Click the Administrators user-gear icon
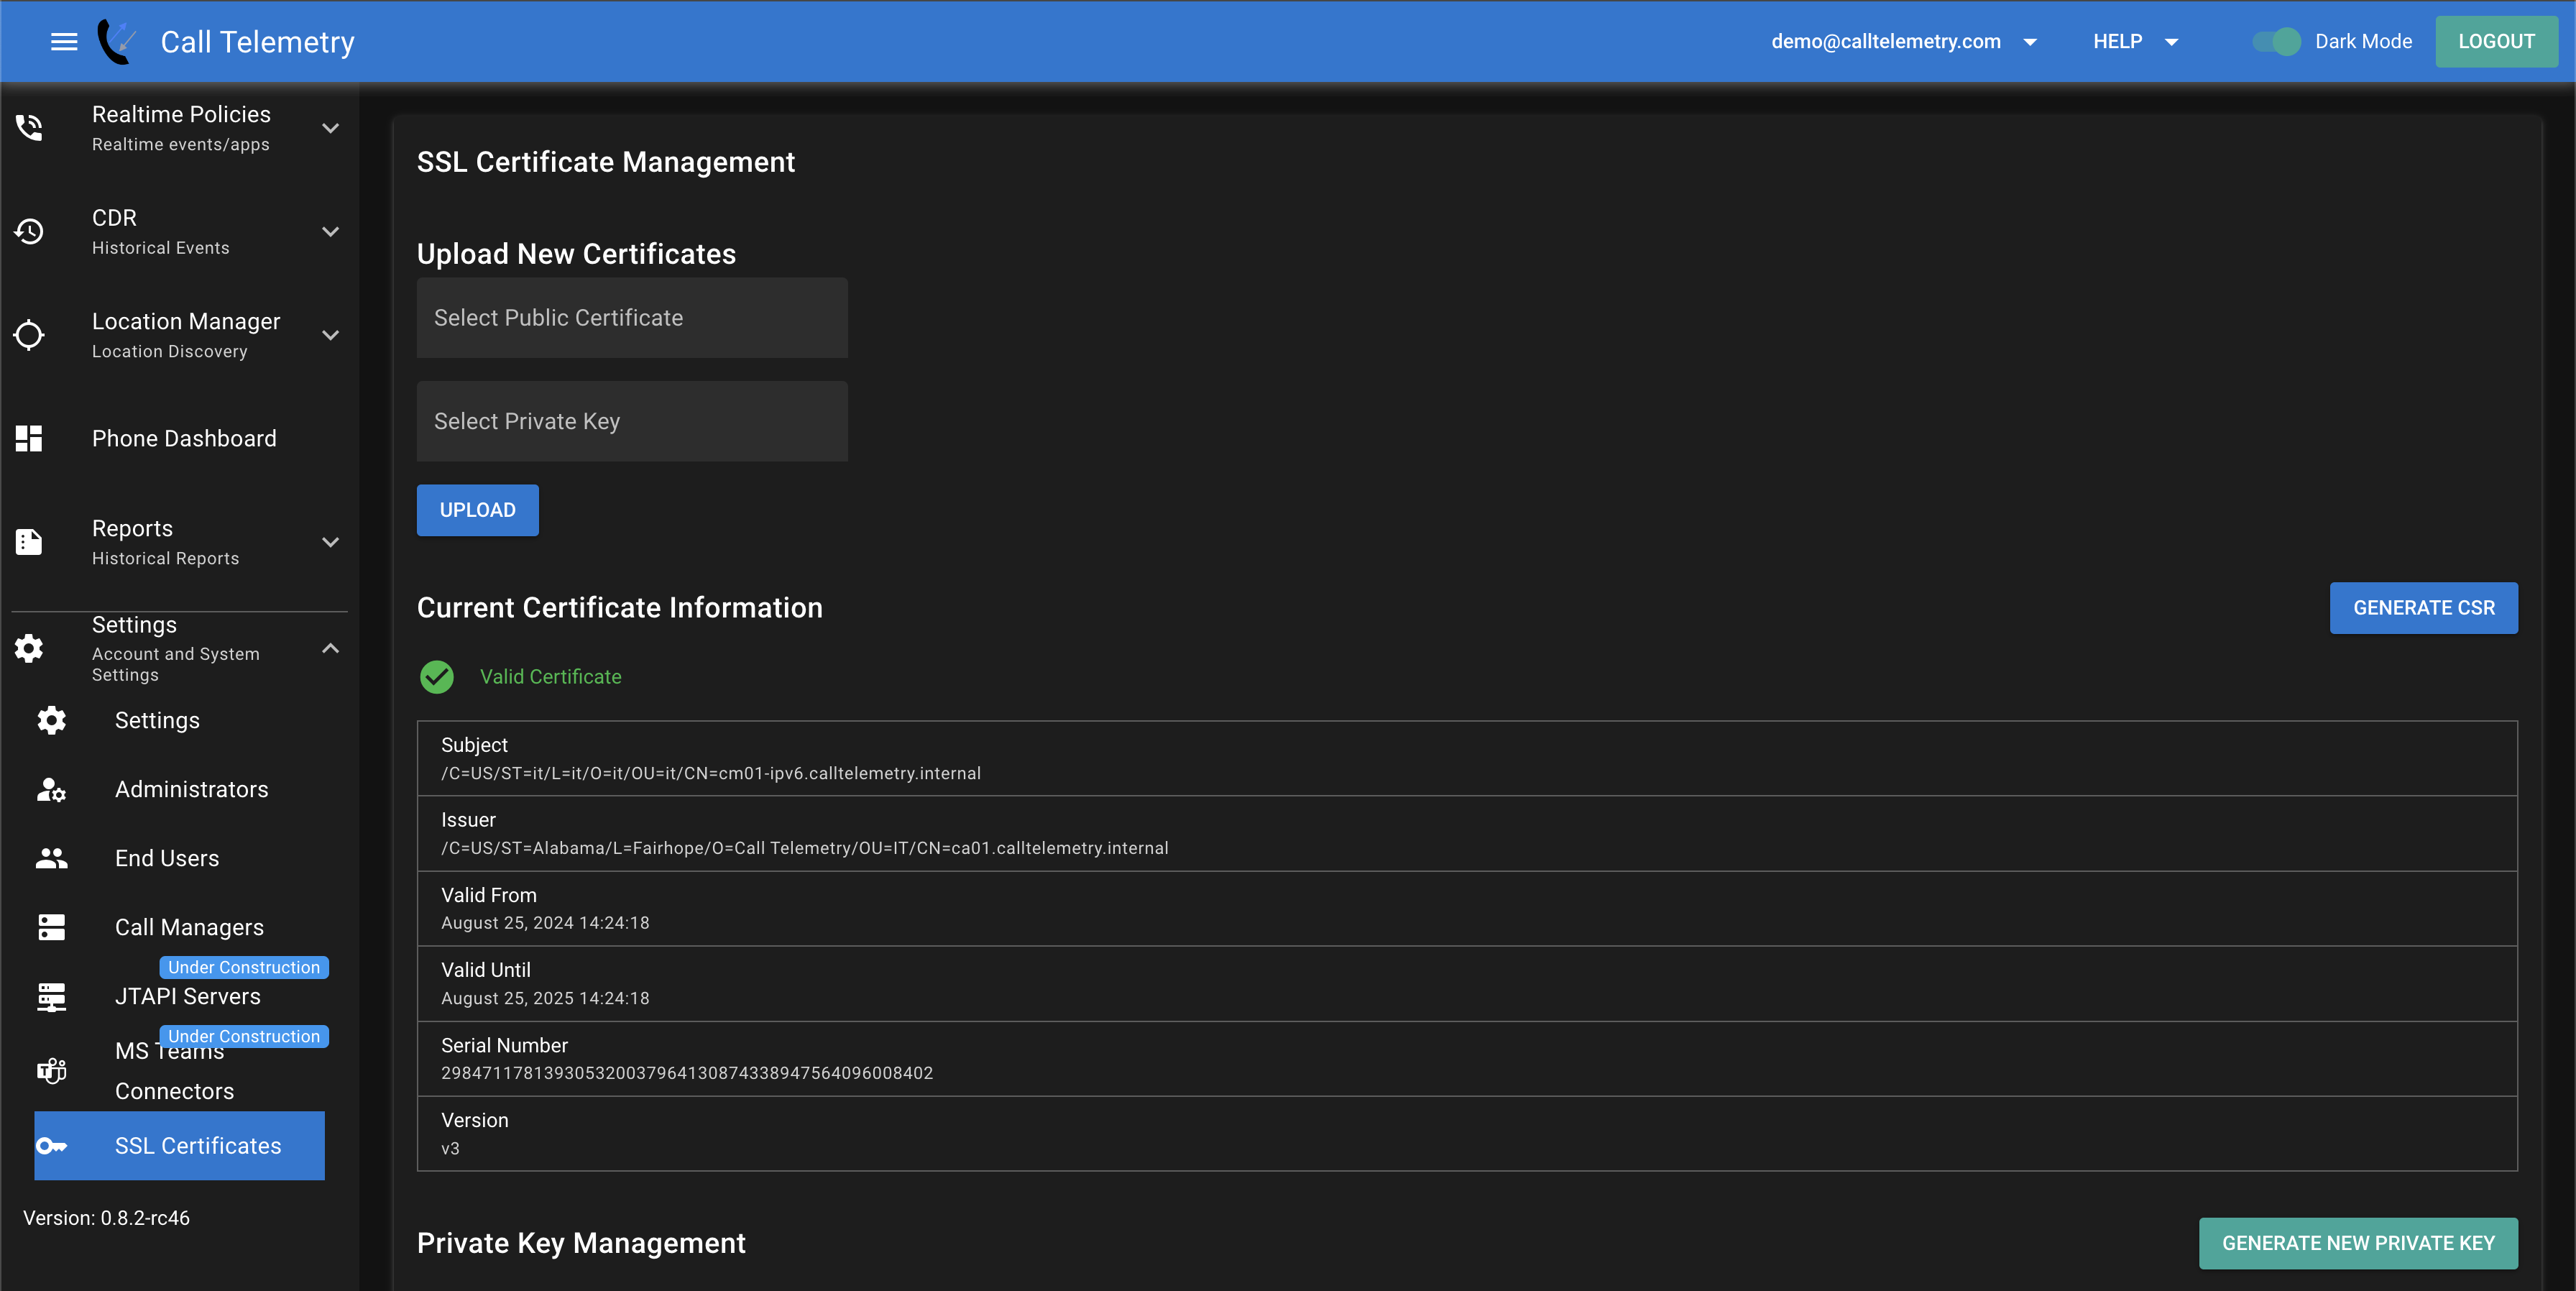Image resolution: width=2576 pixels, height=1291 pixels. (x=52, y=789)
